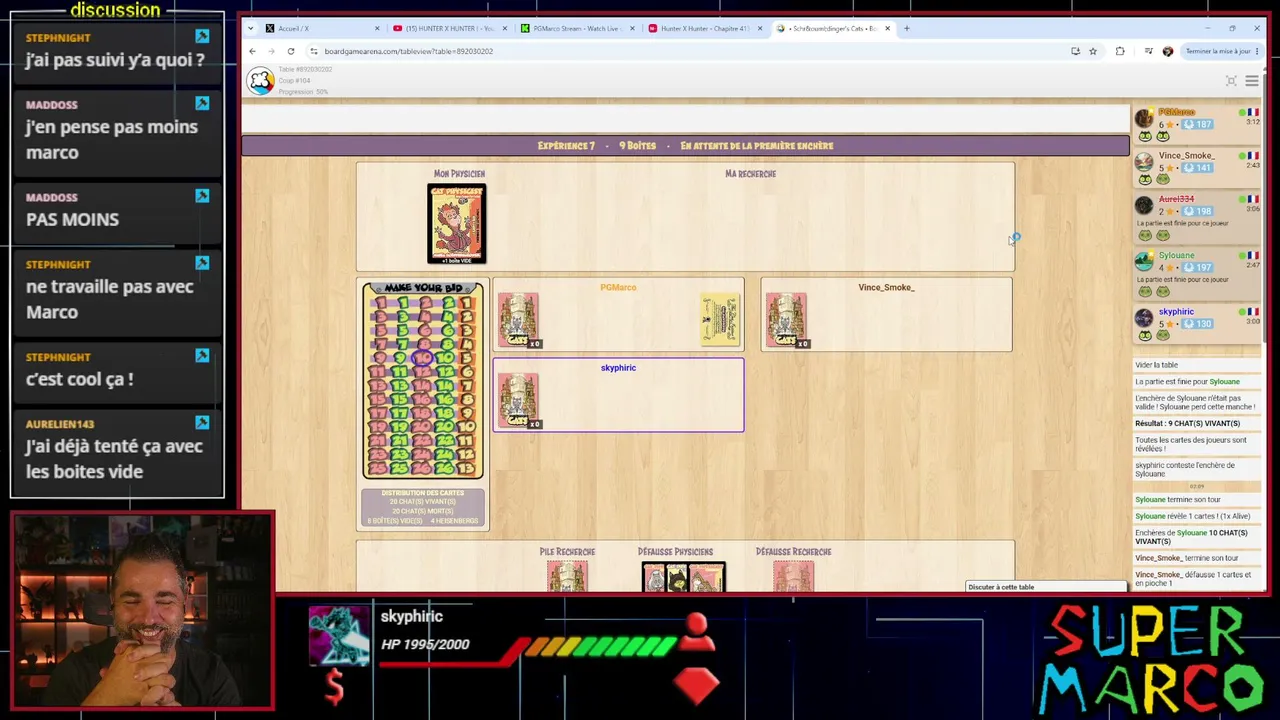Select the Schrödinger's Cats tab

[x=834, y=28]
